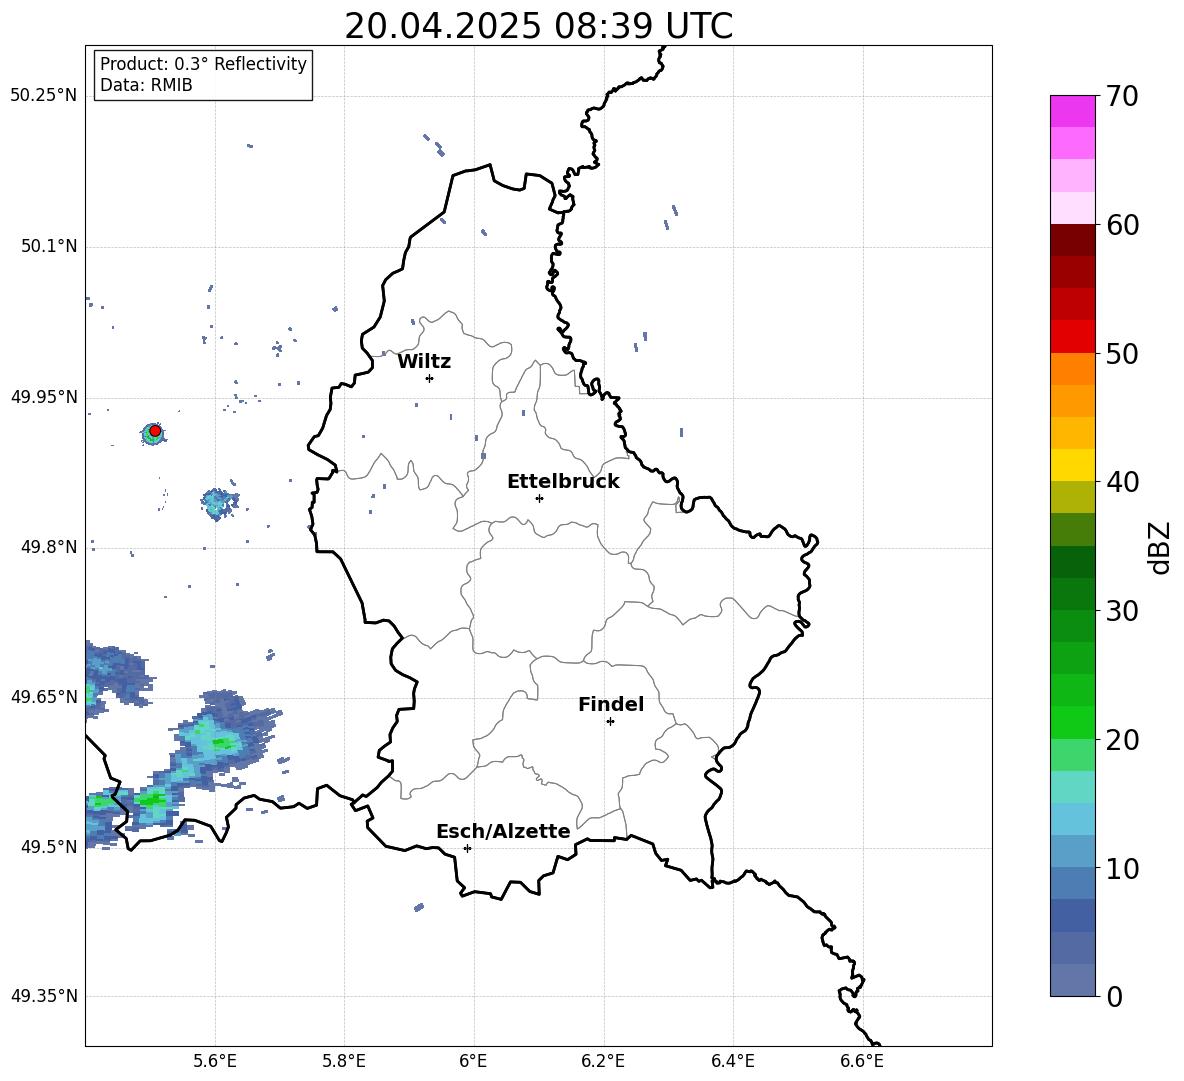Click the yellow colorbar segment at 40
This screenshot has width=1184, height=1081.
coord(1072,465)
